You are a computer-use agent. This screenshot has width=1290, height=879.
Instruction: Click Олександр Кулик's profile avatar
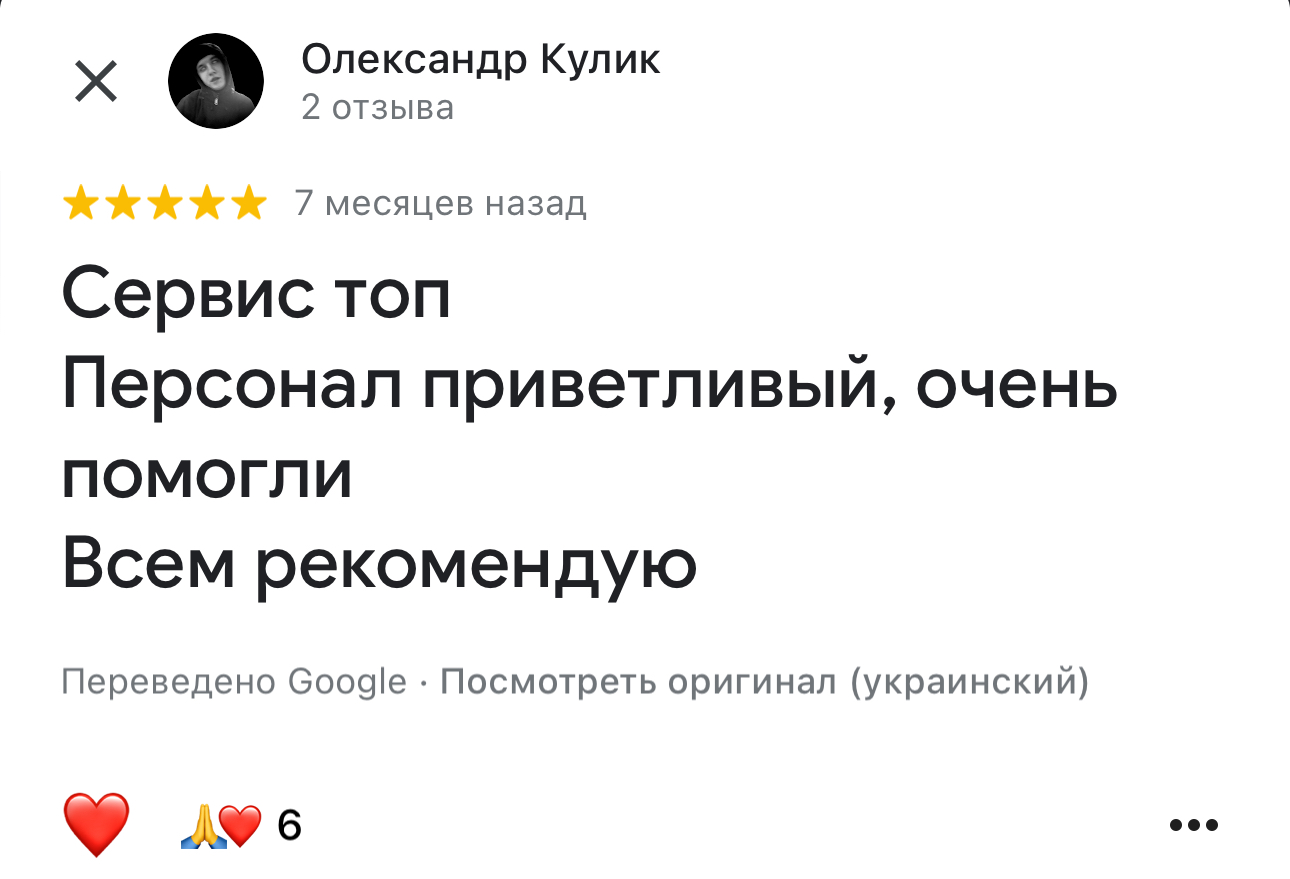coord(216,81)
